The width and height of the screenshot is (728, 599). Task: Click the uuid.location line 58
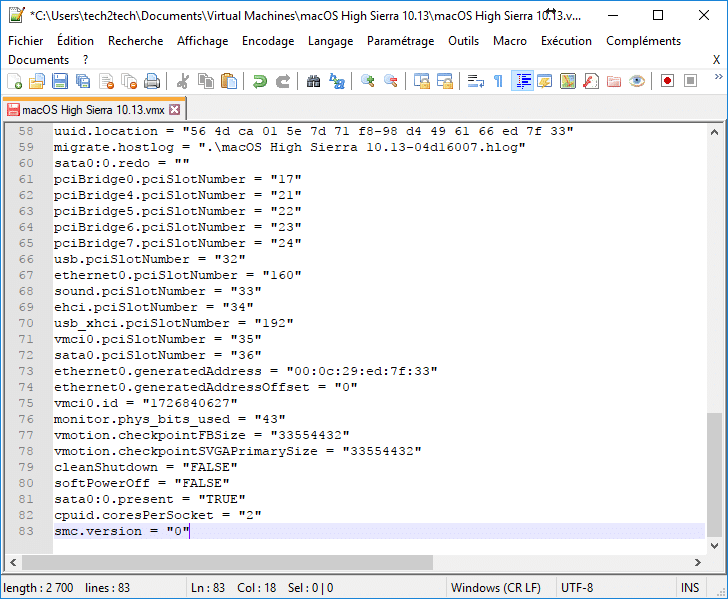[314, 131]
